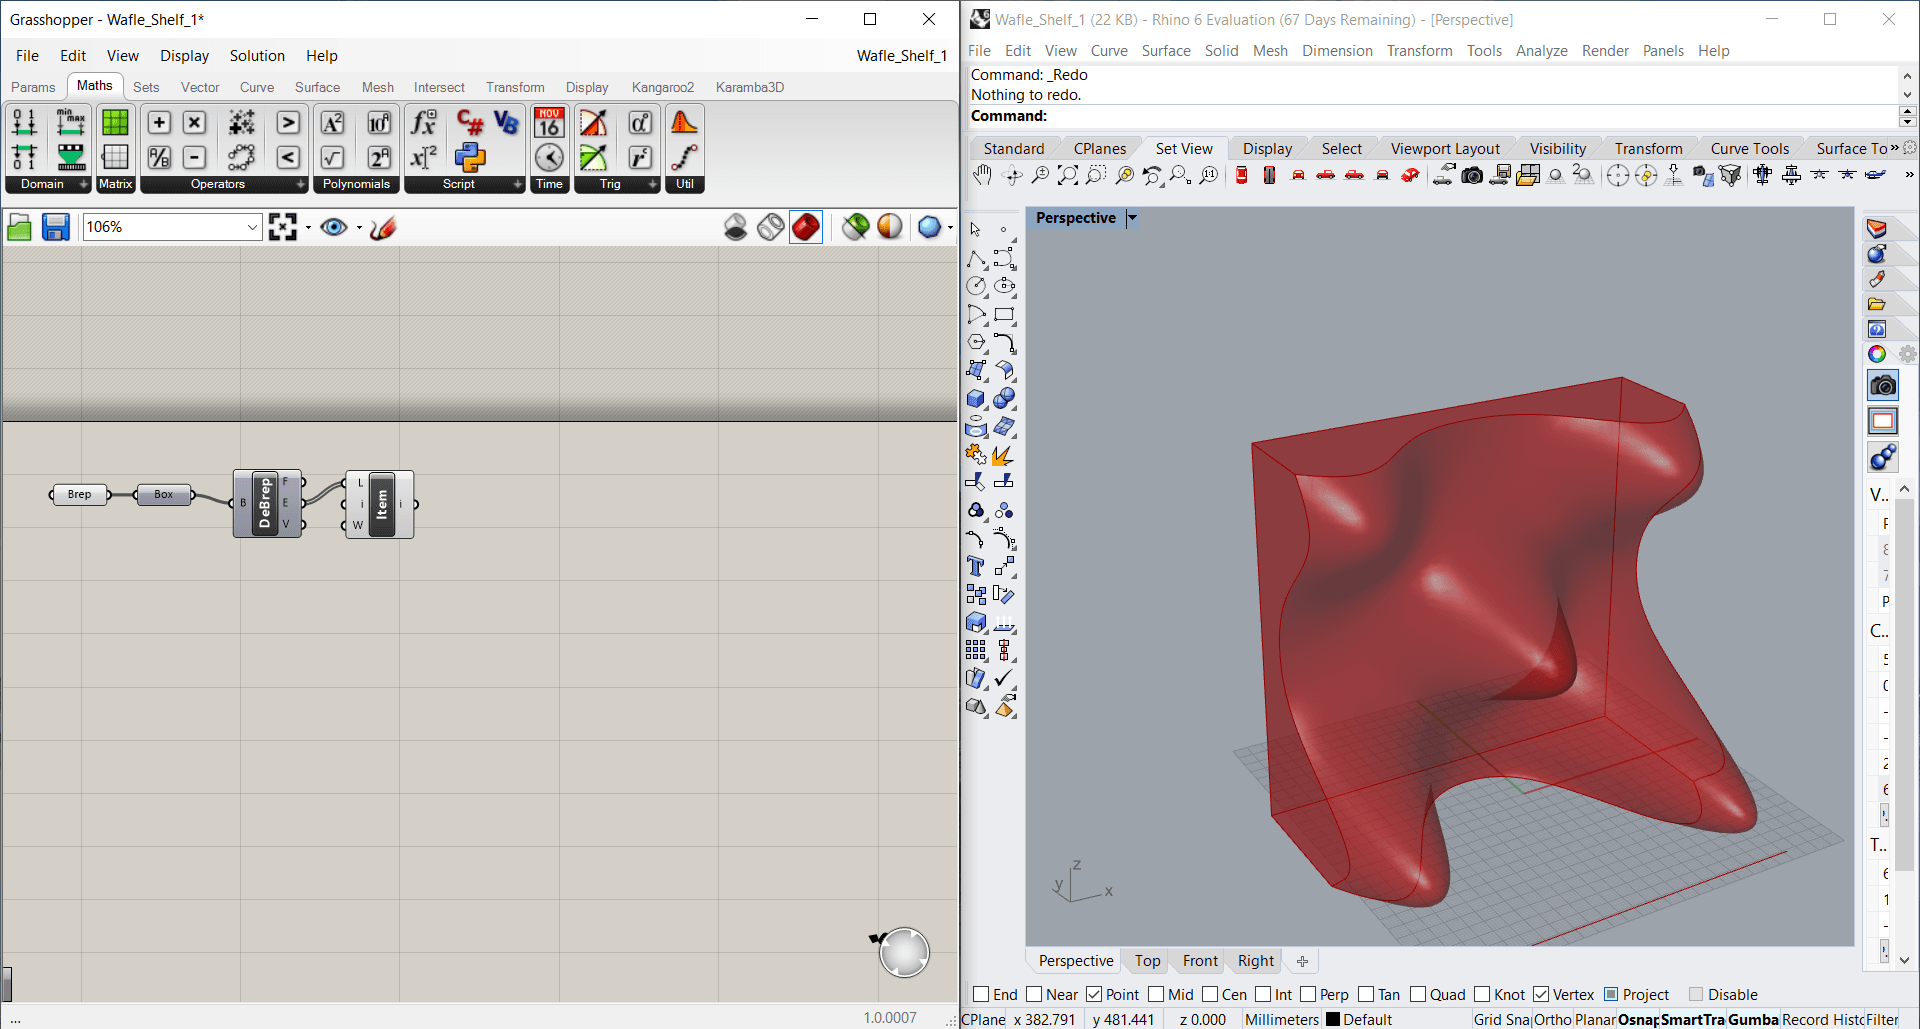Viewport: 1920px width, 1029px height.
Task: Select the C# script component icon
Action: pos(470,122)
